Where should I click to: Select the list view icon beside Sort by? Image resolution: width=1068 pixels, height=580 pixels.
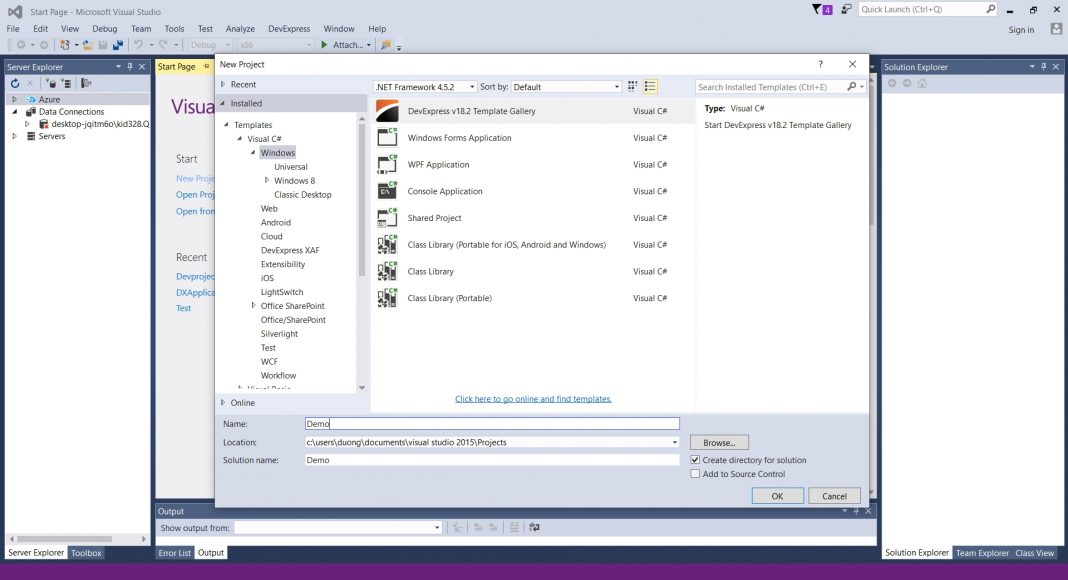point(649,86)
